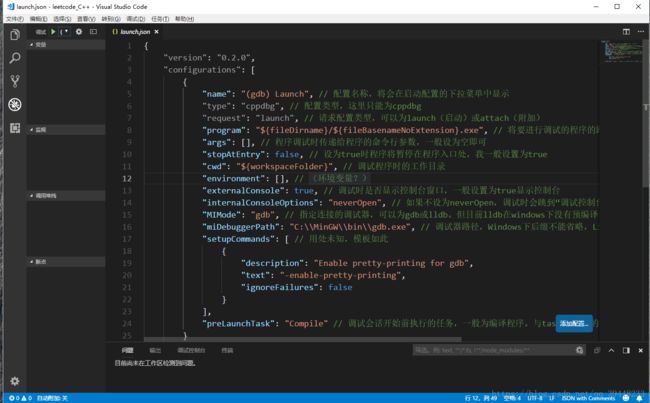The image size is (650, 403).
Task: Click the editor horizontal scrollbar
Action: [303, 339]
